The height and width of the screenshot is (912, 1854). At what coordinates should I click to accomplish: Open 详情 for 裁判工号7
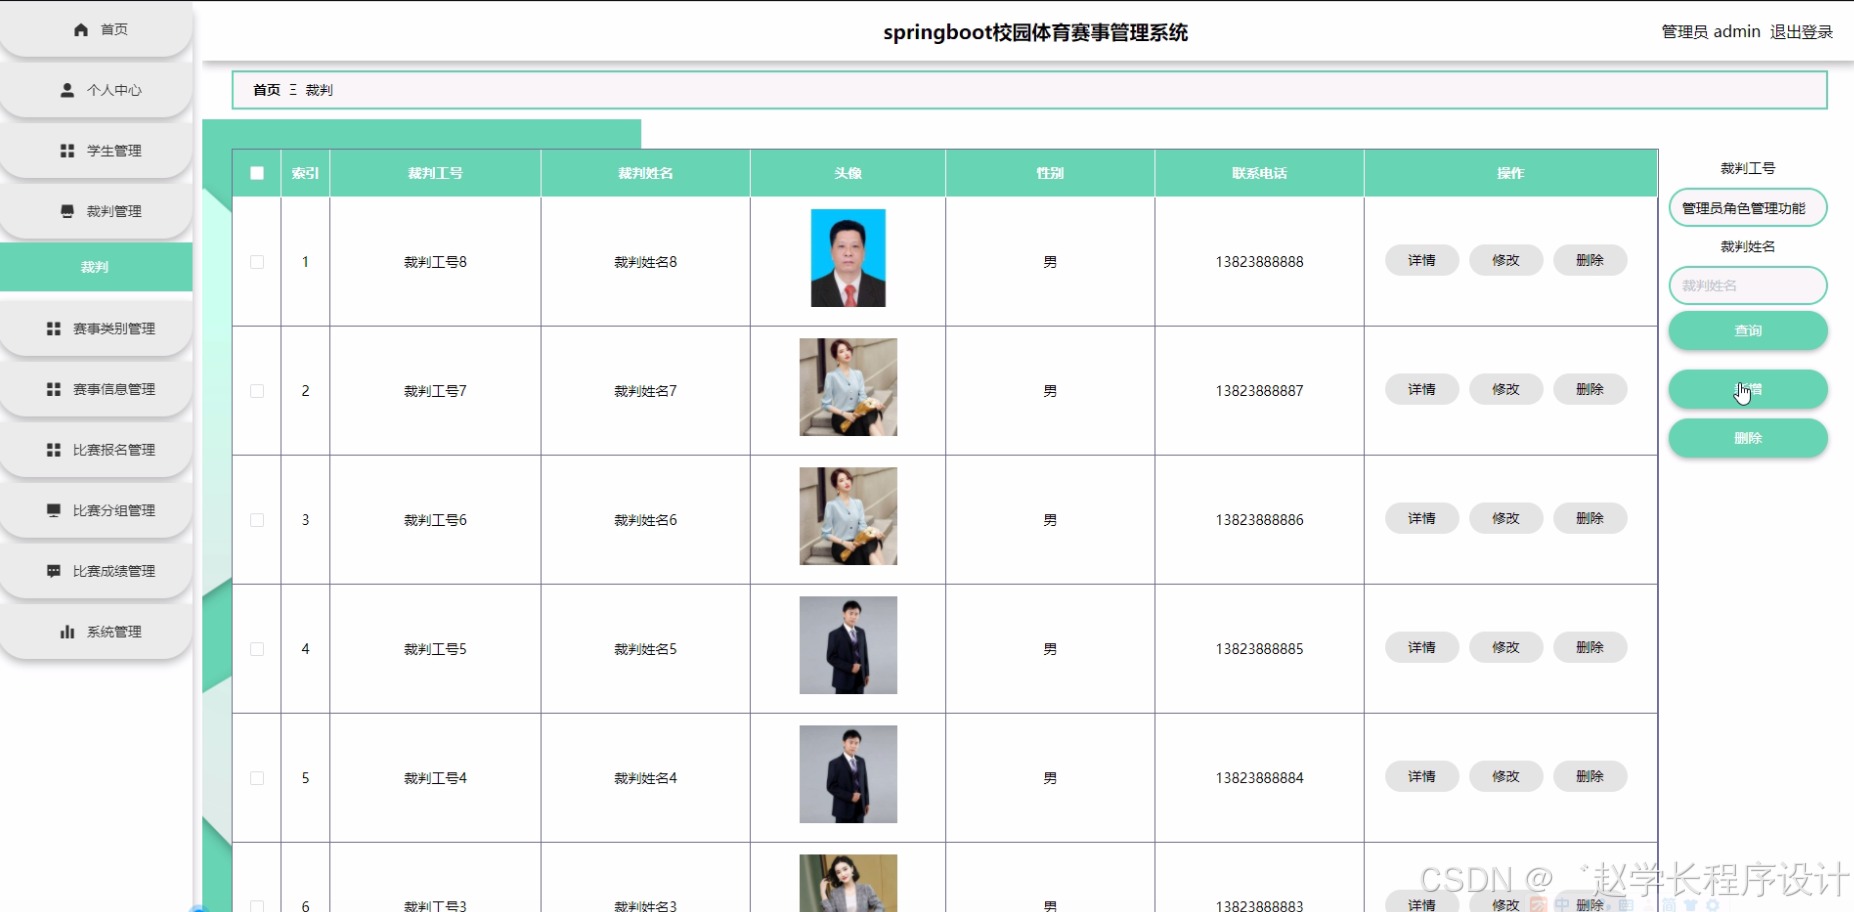tap(1422, 390)
